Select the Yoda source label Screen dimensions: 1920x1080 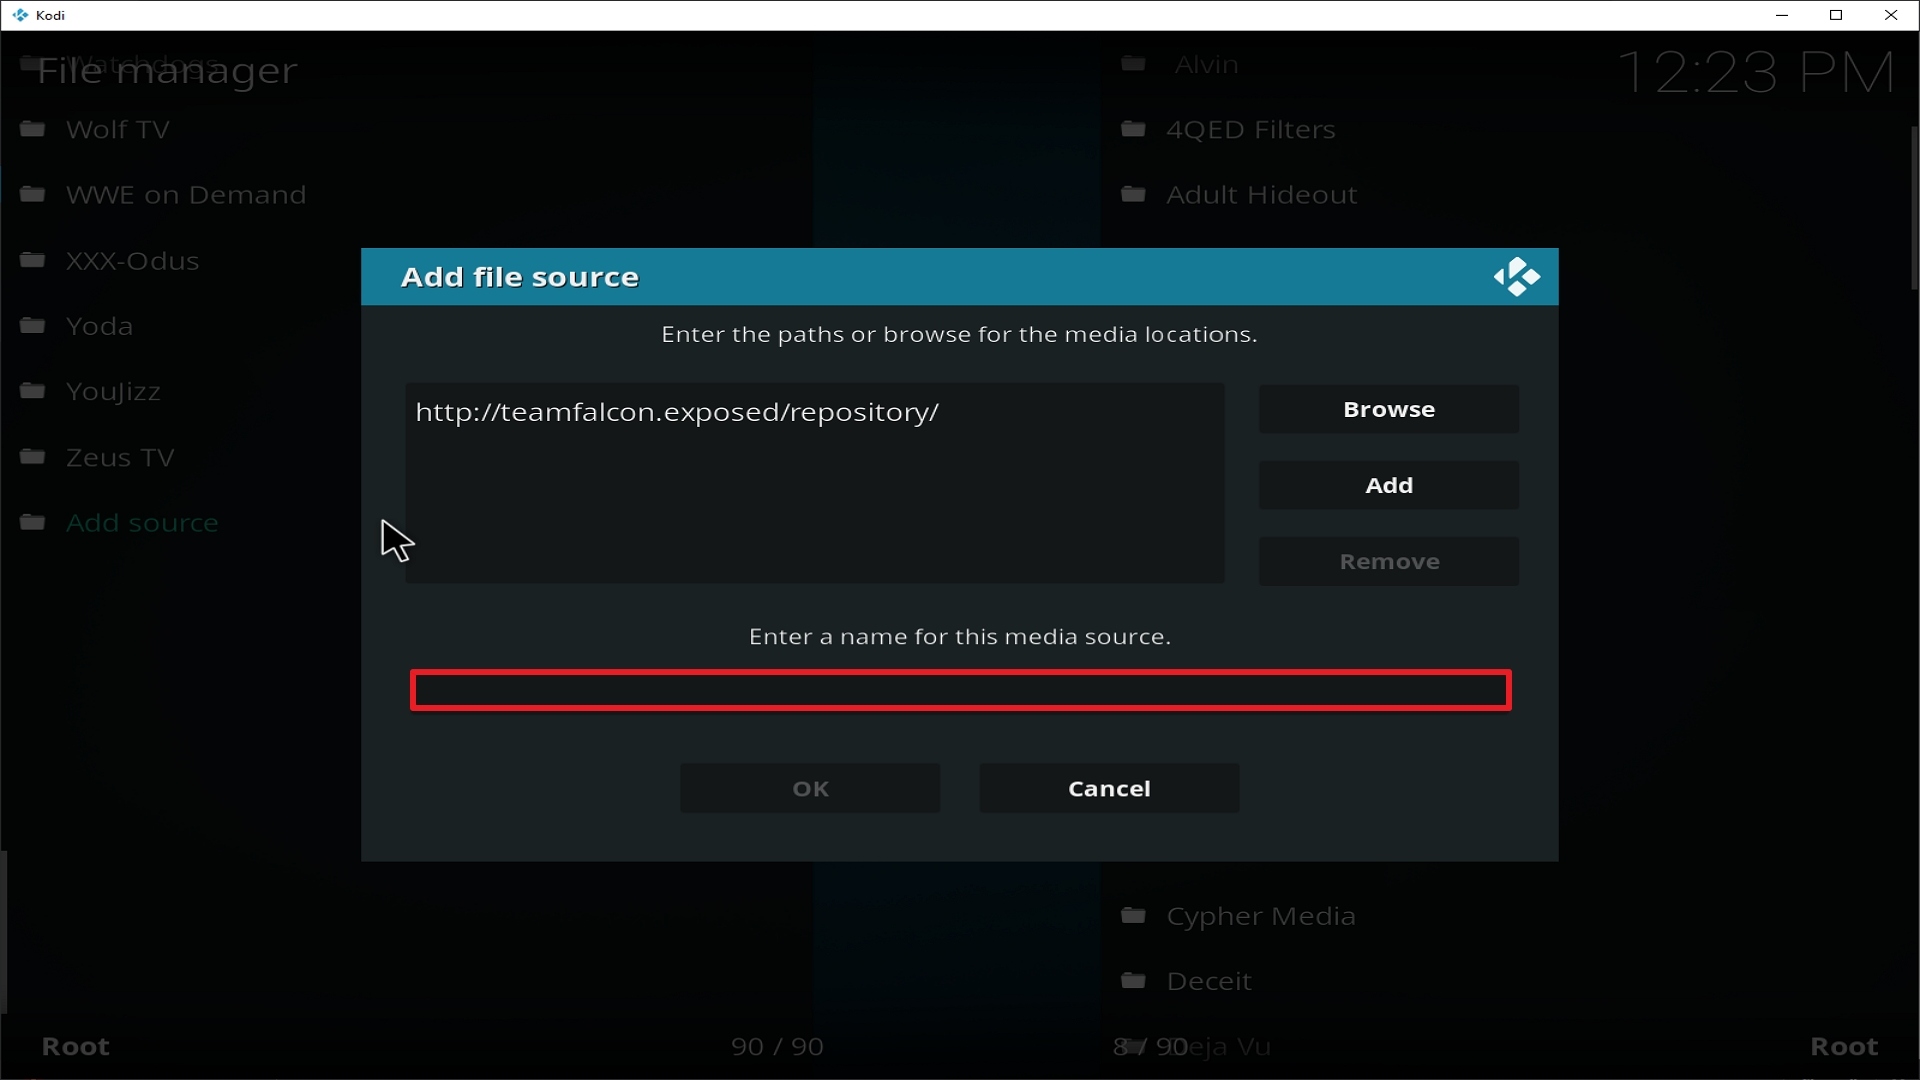[x=99, y=325]
